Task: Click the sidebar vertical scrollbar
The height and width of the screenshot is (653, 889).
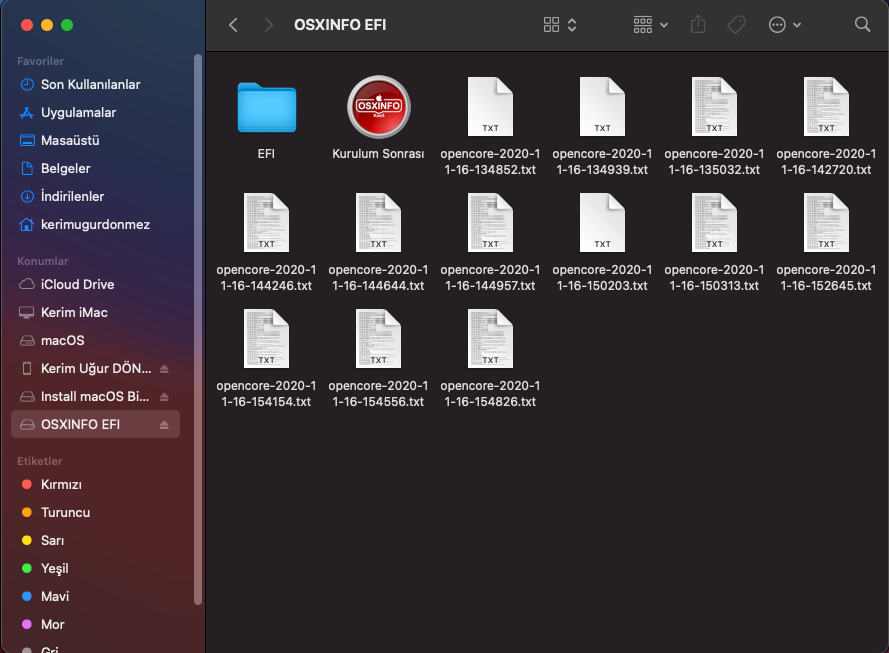Action: [x=198, y=330]
